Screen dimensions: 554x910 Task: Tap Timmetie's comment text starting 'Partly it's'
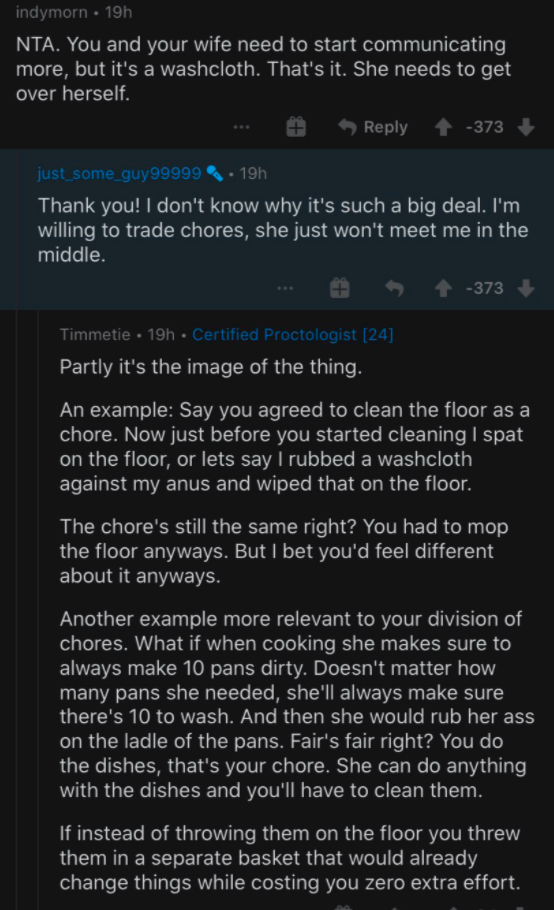tap(211, 367)
